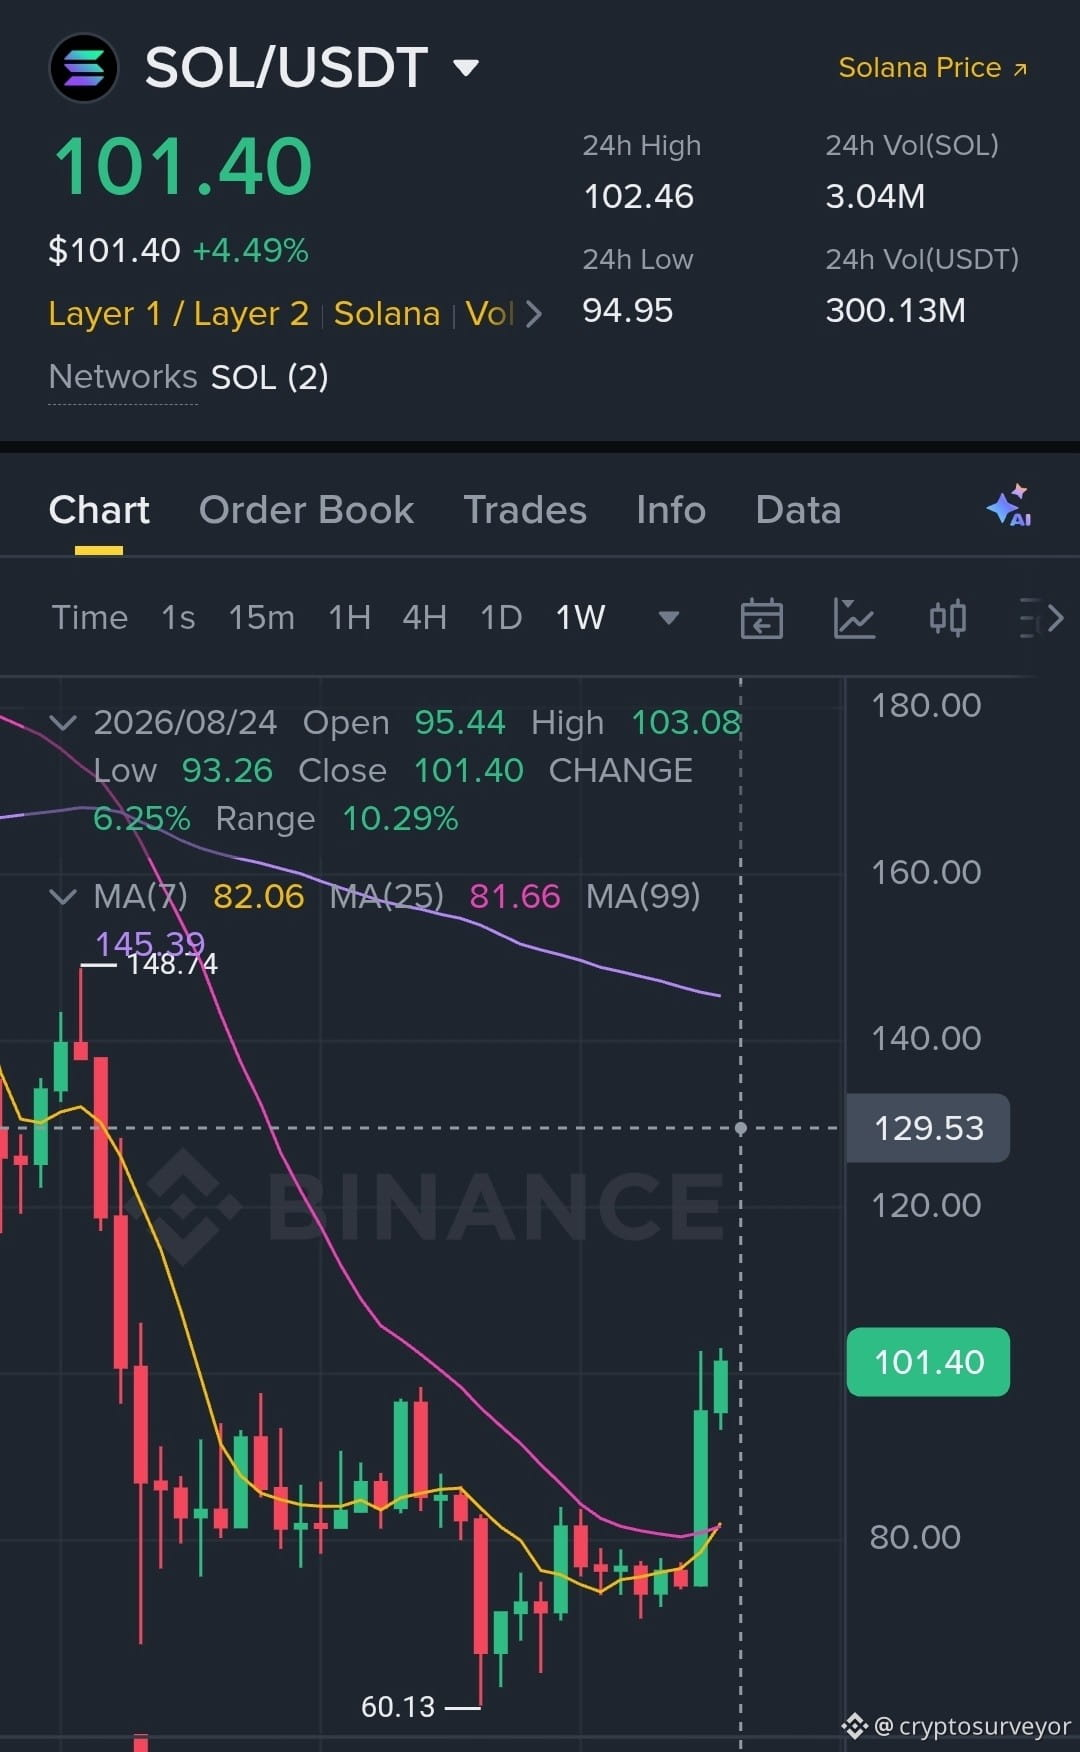1080x1752 pixels.
Task: Tap the large 101.40 last price
Action: point(183,166)
